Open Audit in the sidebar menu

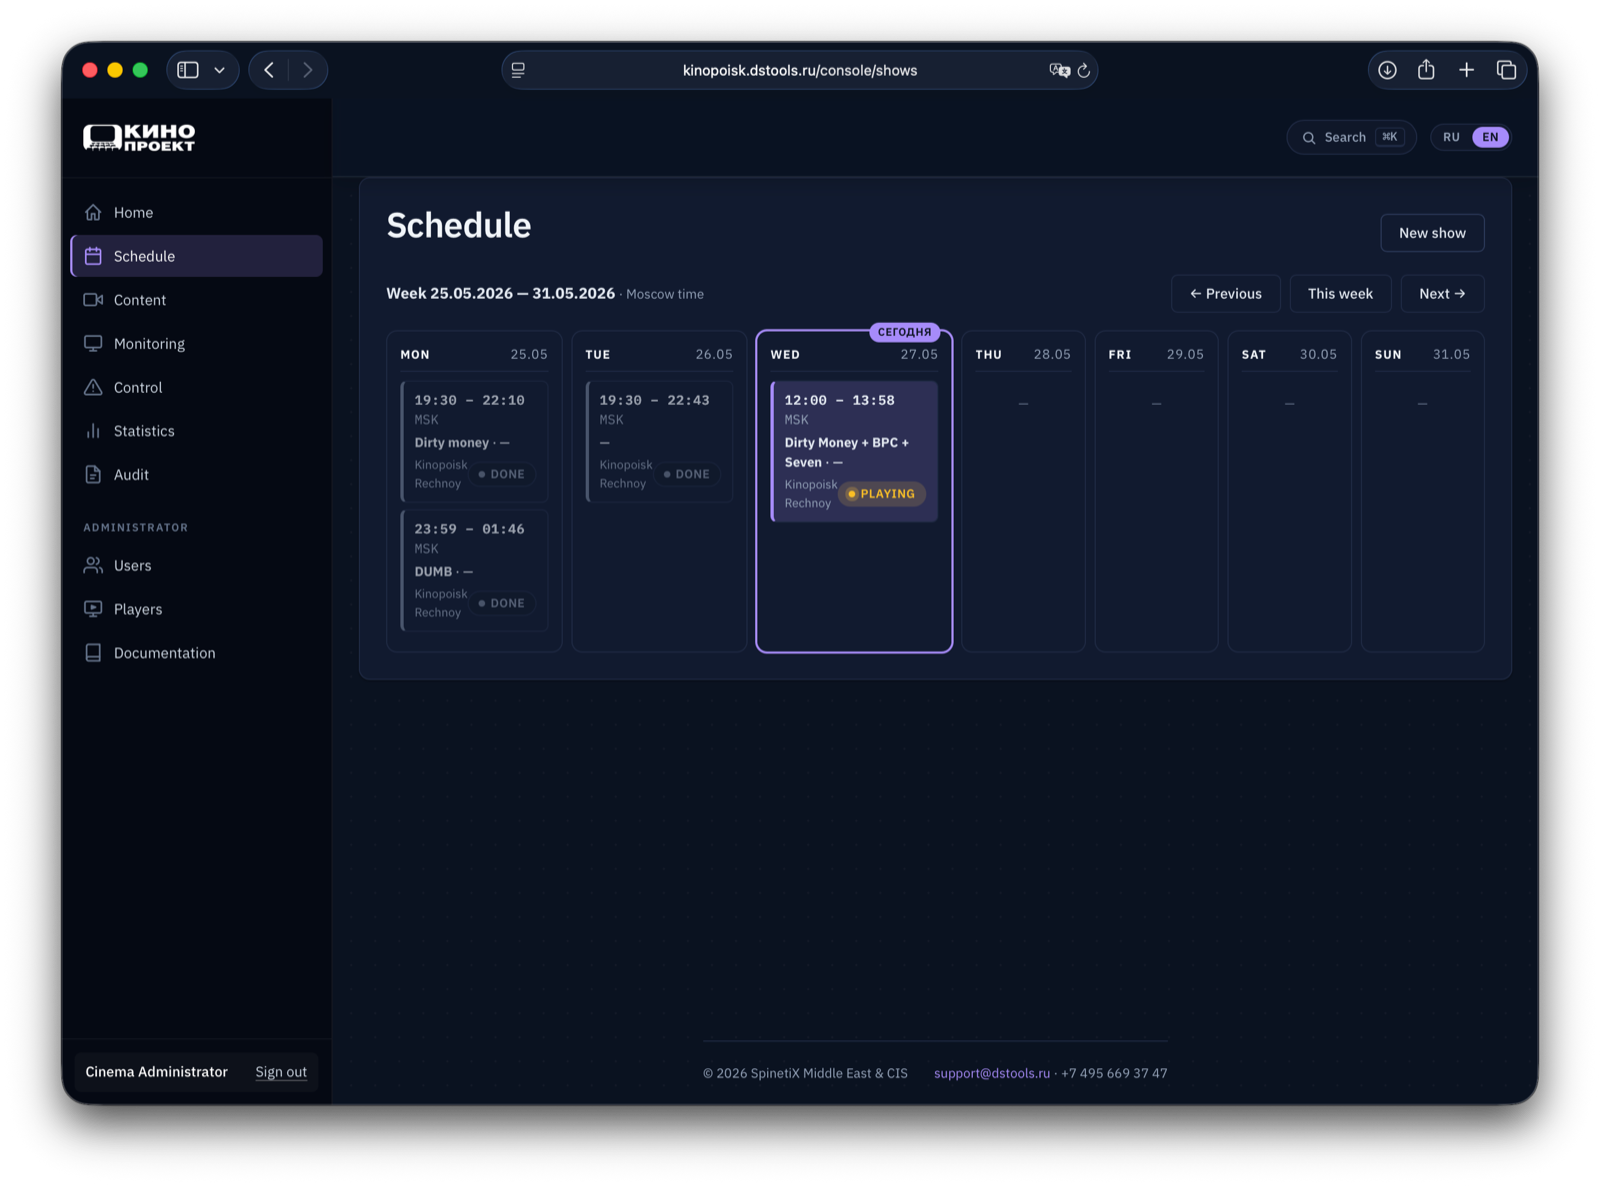tap(197, 474)
